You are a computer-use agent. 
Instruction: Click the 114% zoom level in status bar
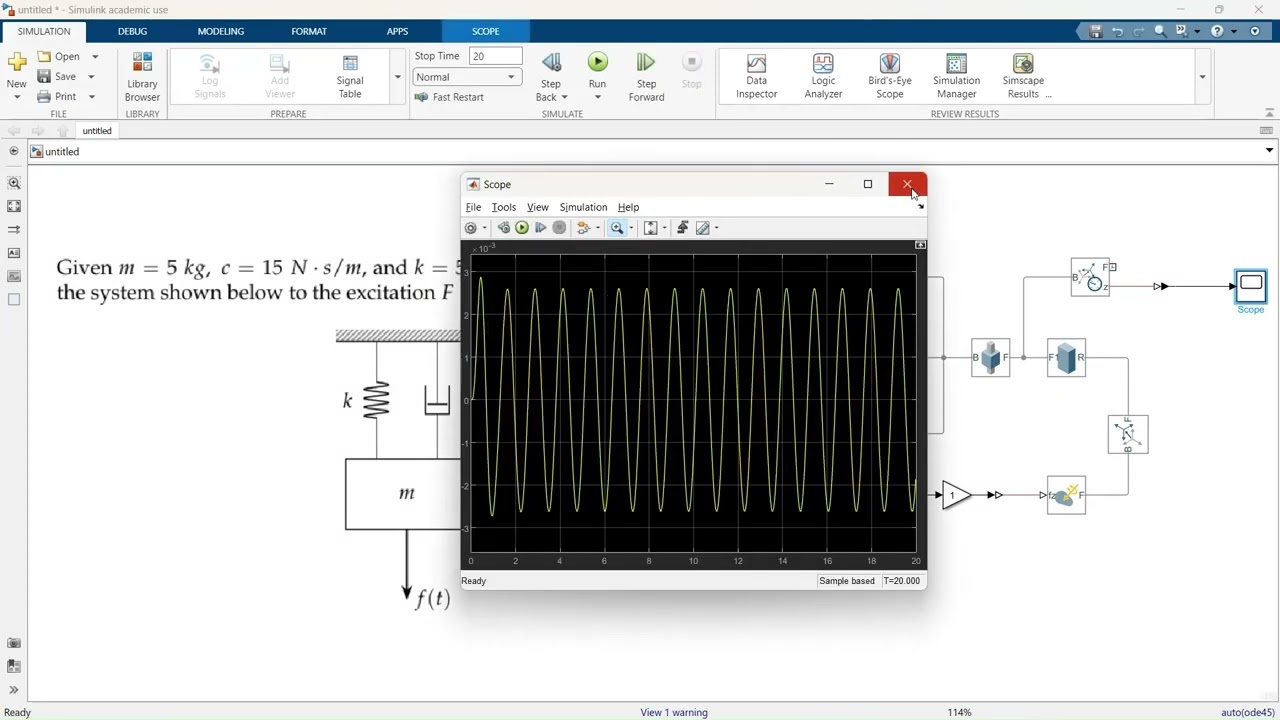point(959,713)
